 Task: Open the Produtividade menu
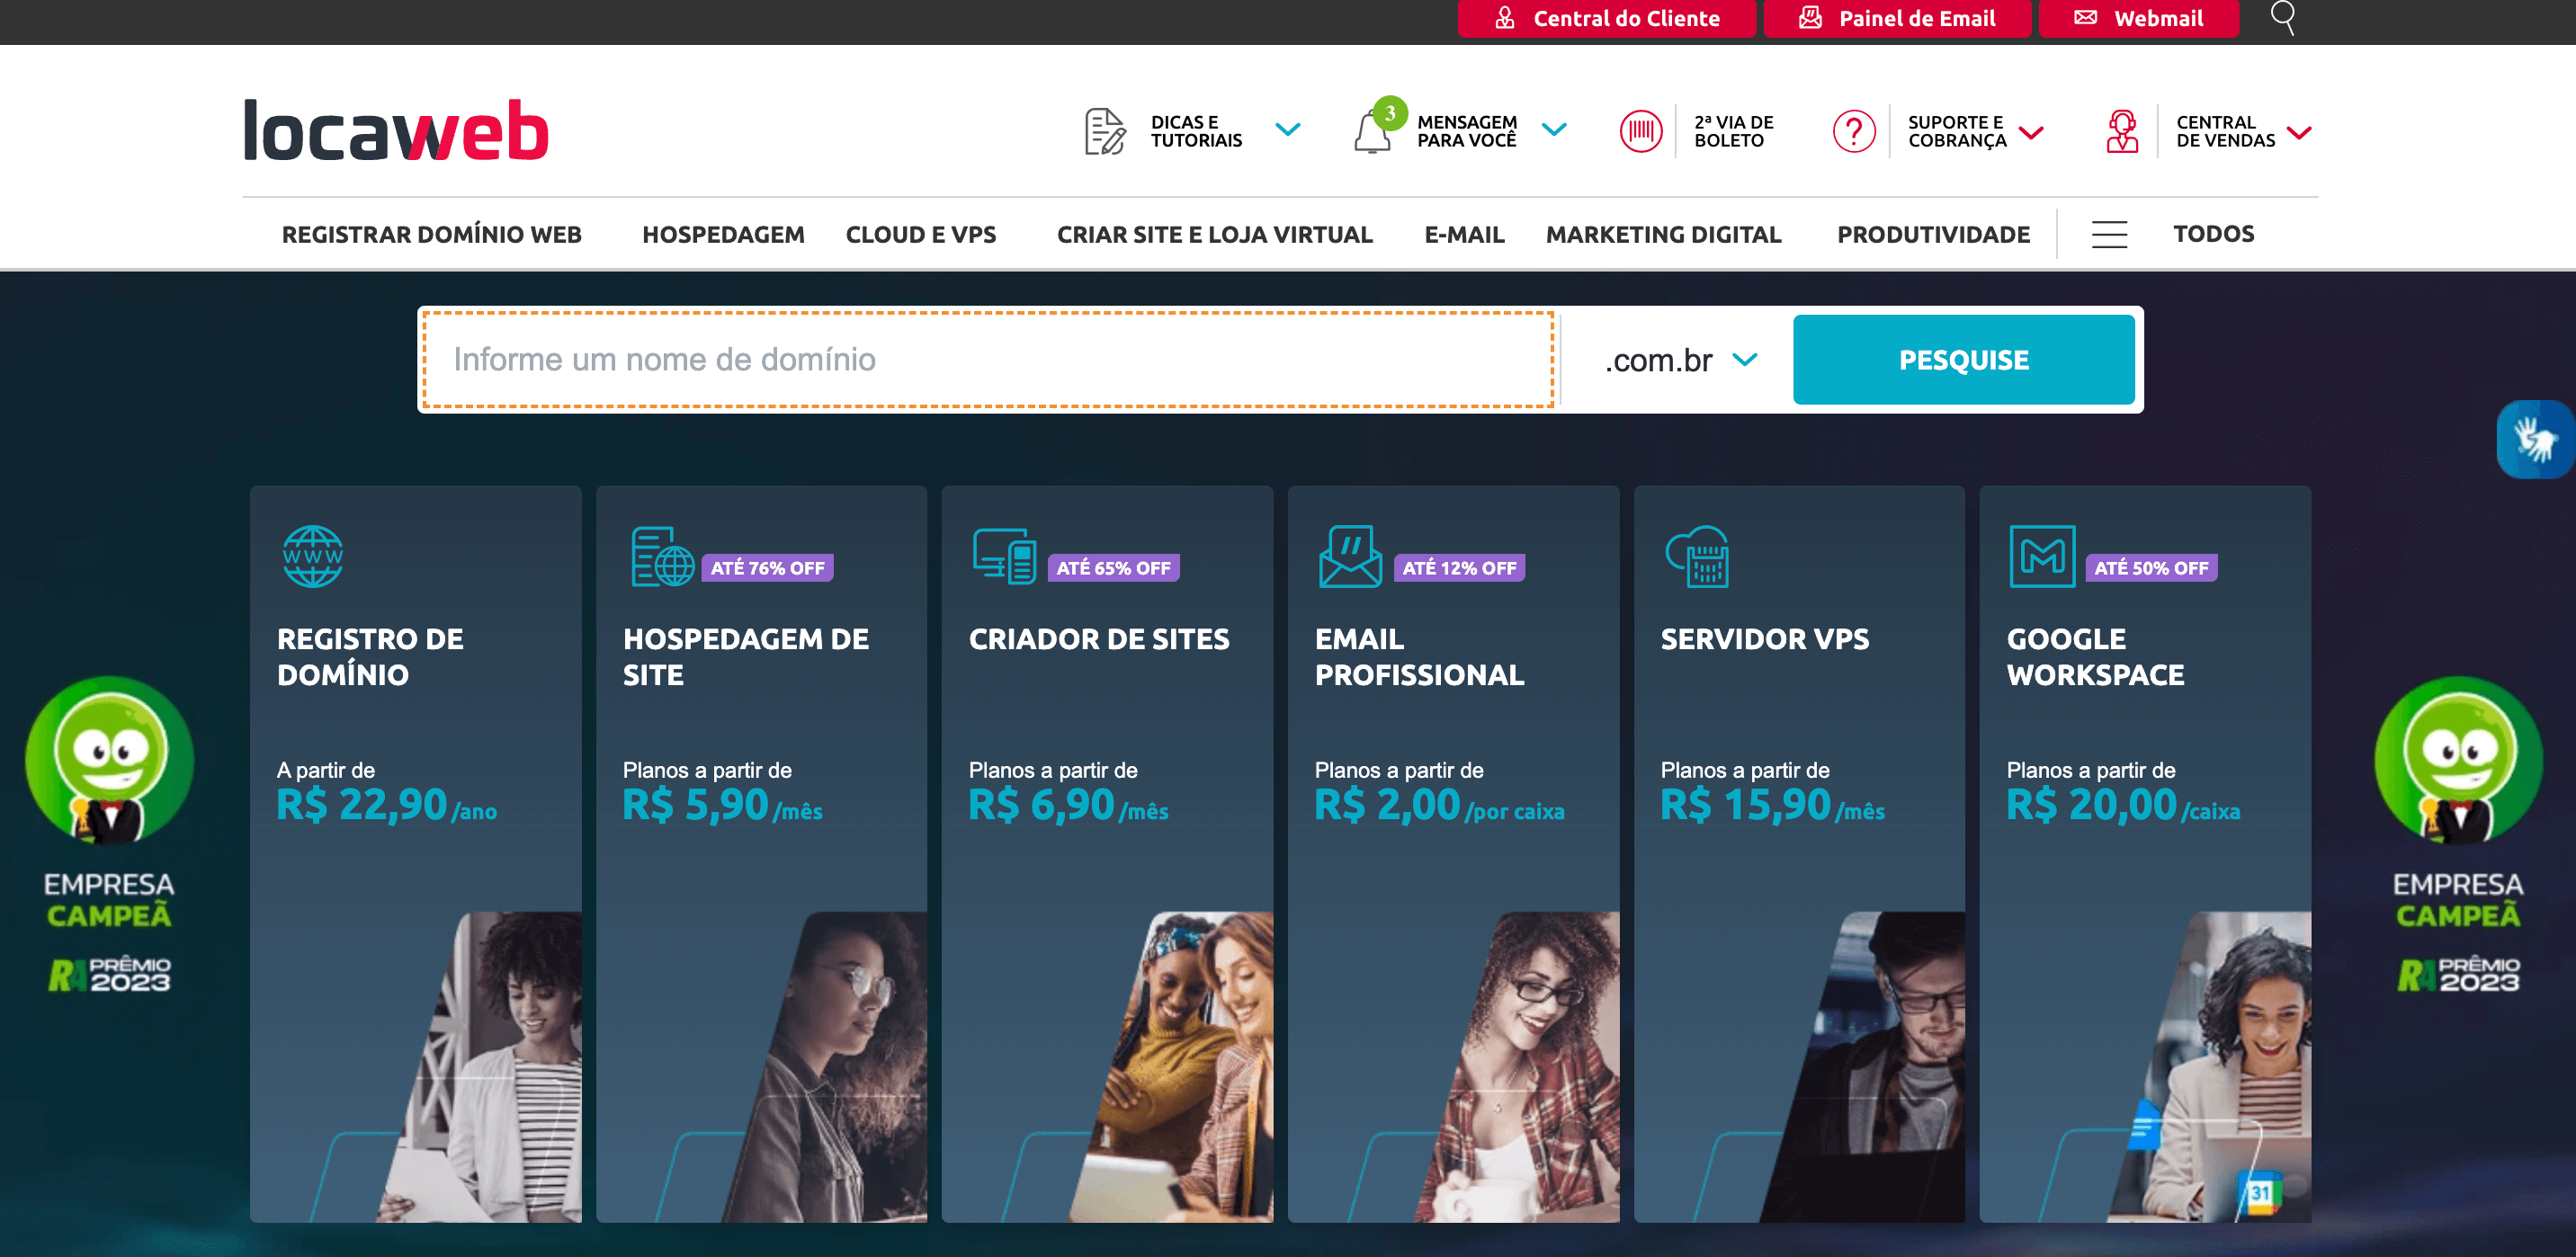click(x=1933, y=234)
